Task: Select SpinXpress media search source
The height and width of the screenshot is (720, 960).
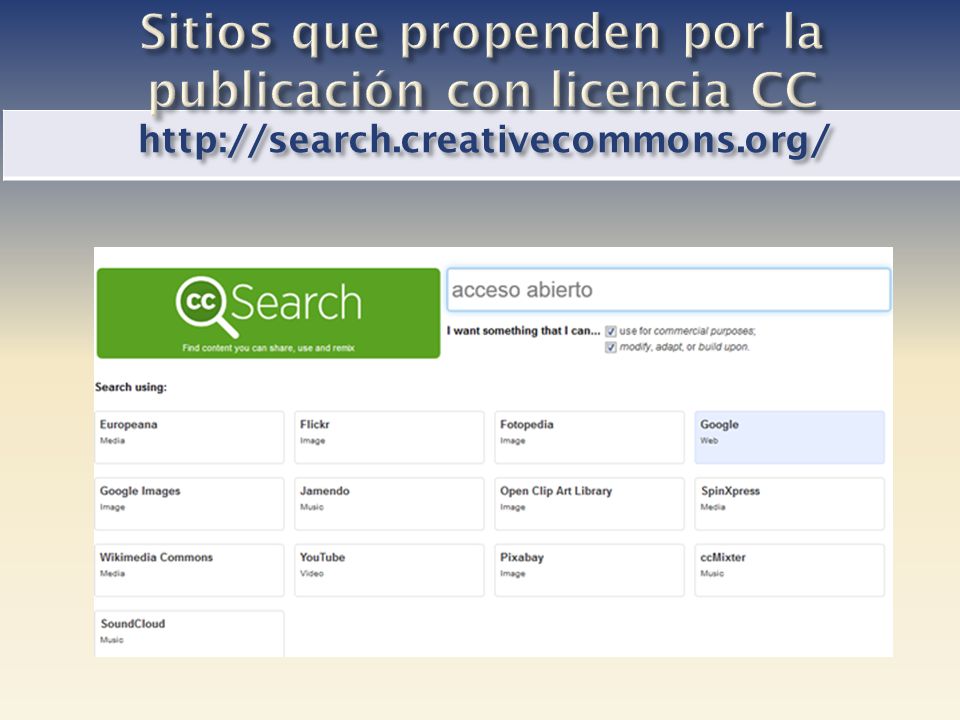Action: (790, 504)
